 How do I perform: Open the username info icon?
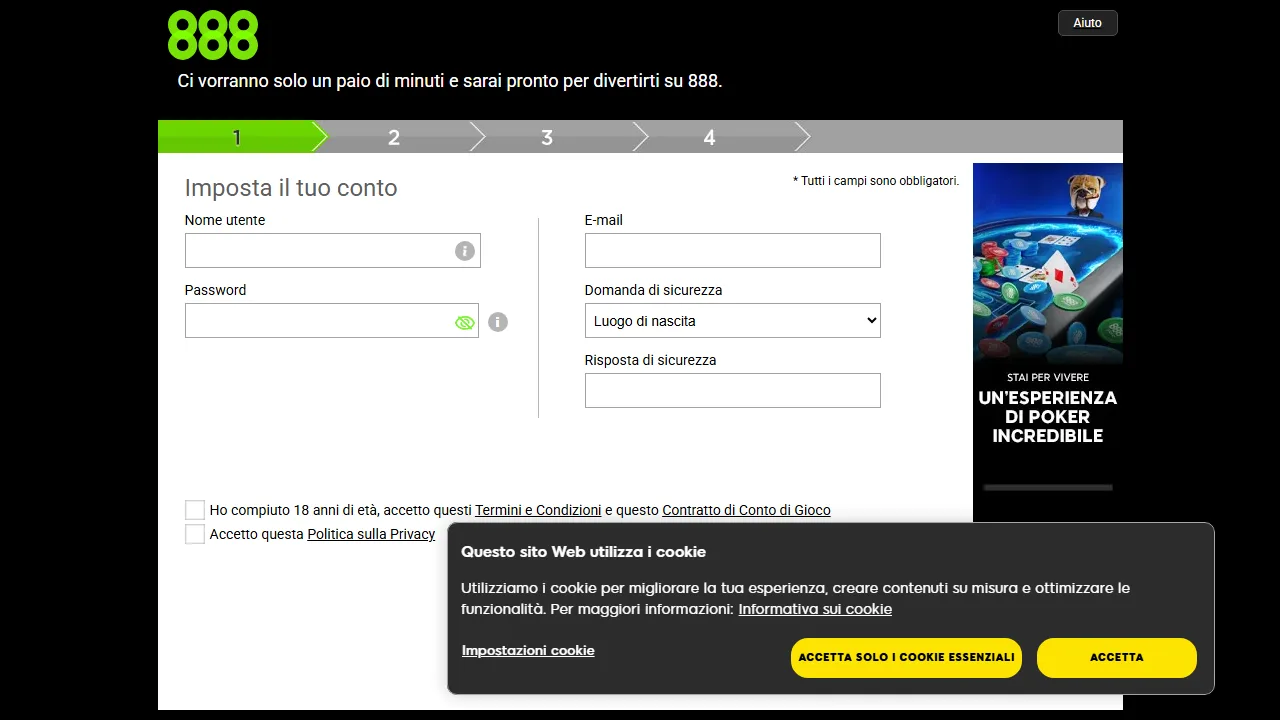464,251
